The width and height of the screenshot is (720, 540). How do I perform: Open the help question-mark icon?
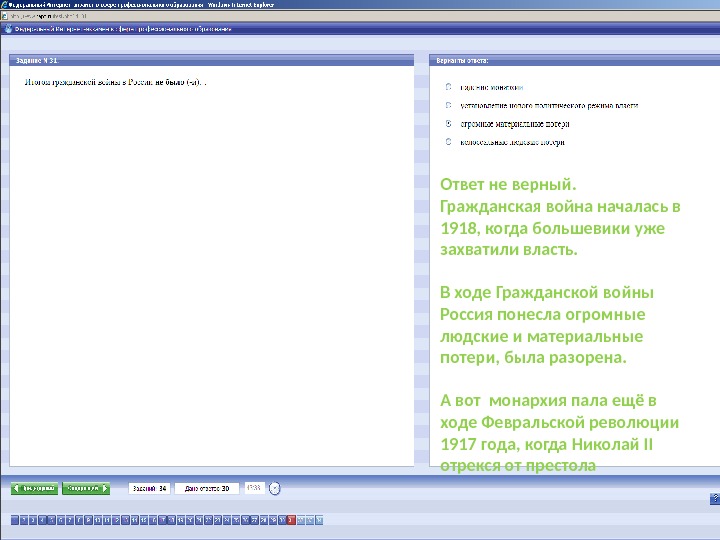715,499
